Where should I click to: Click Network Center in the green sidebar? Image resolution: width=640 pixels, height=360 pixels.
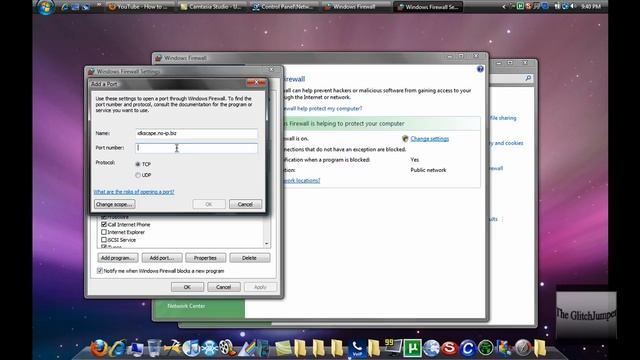click(186, 306)
